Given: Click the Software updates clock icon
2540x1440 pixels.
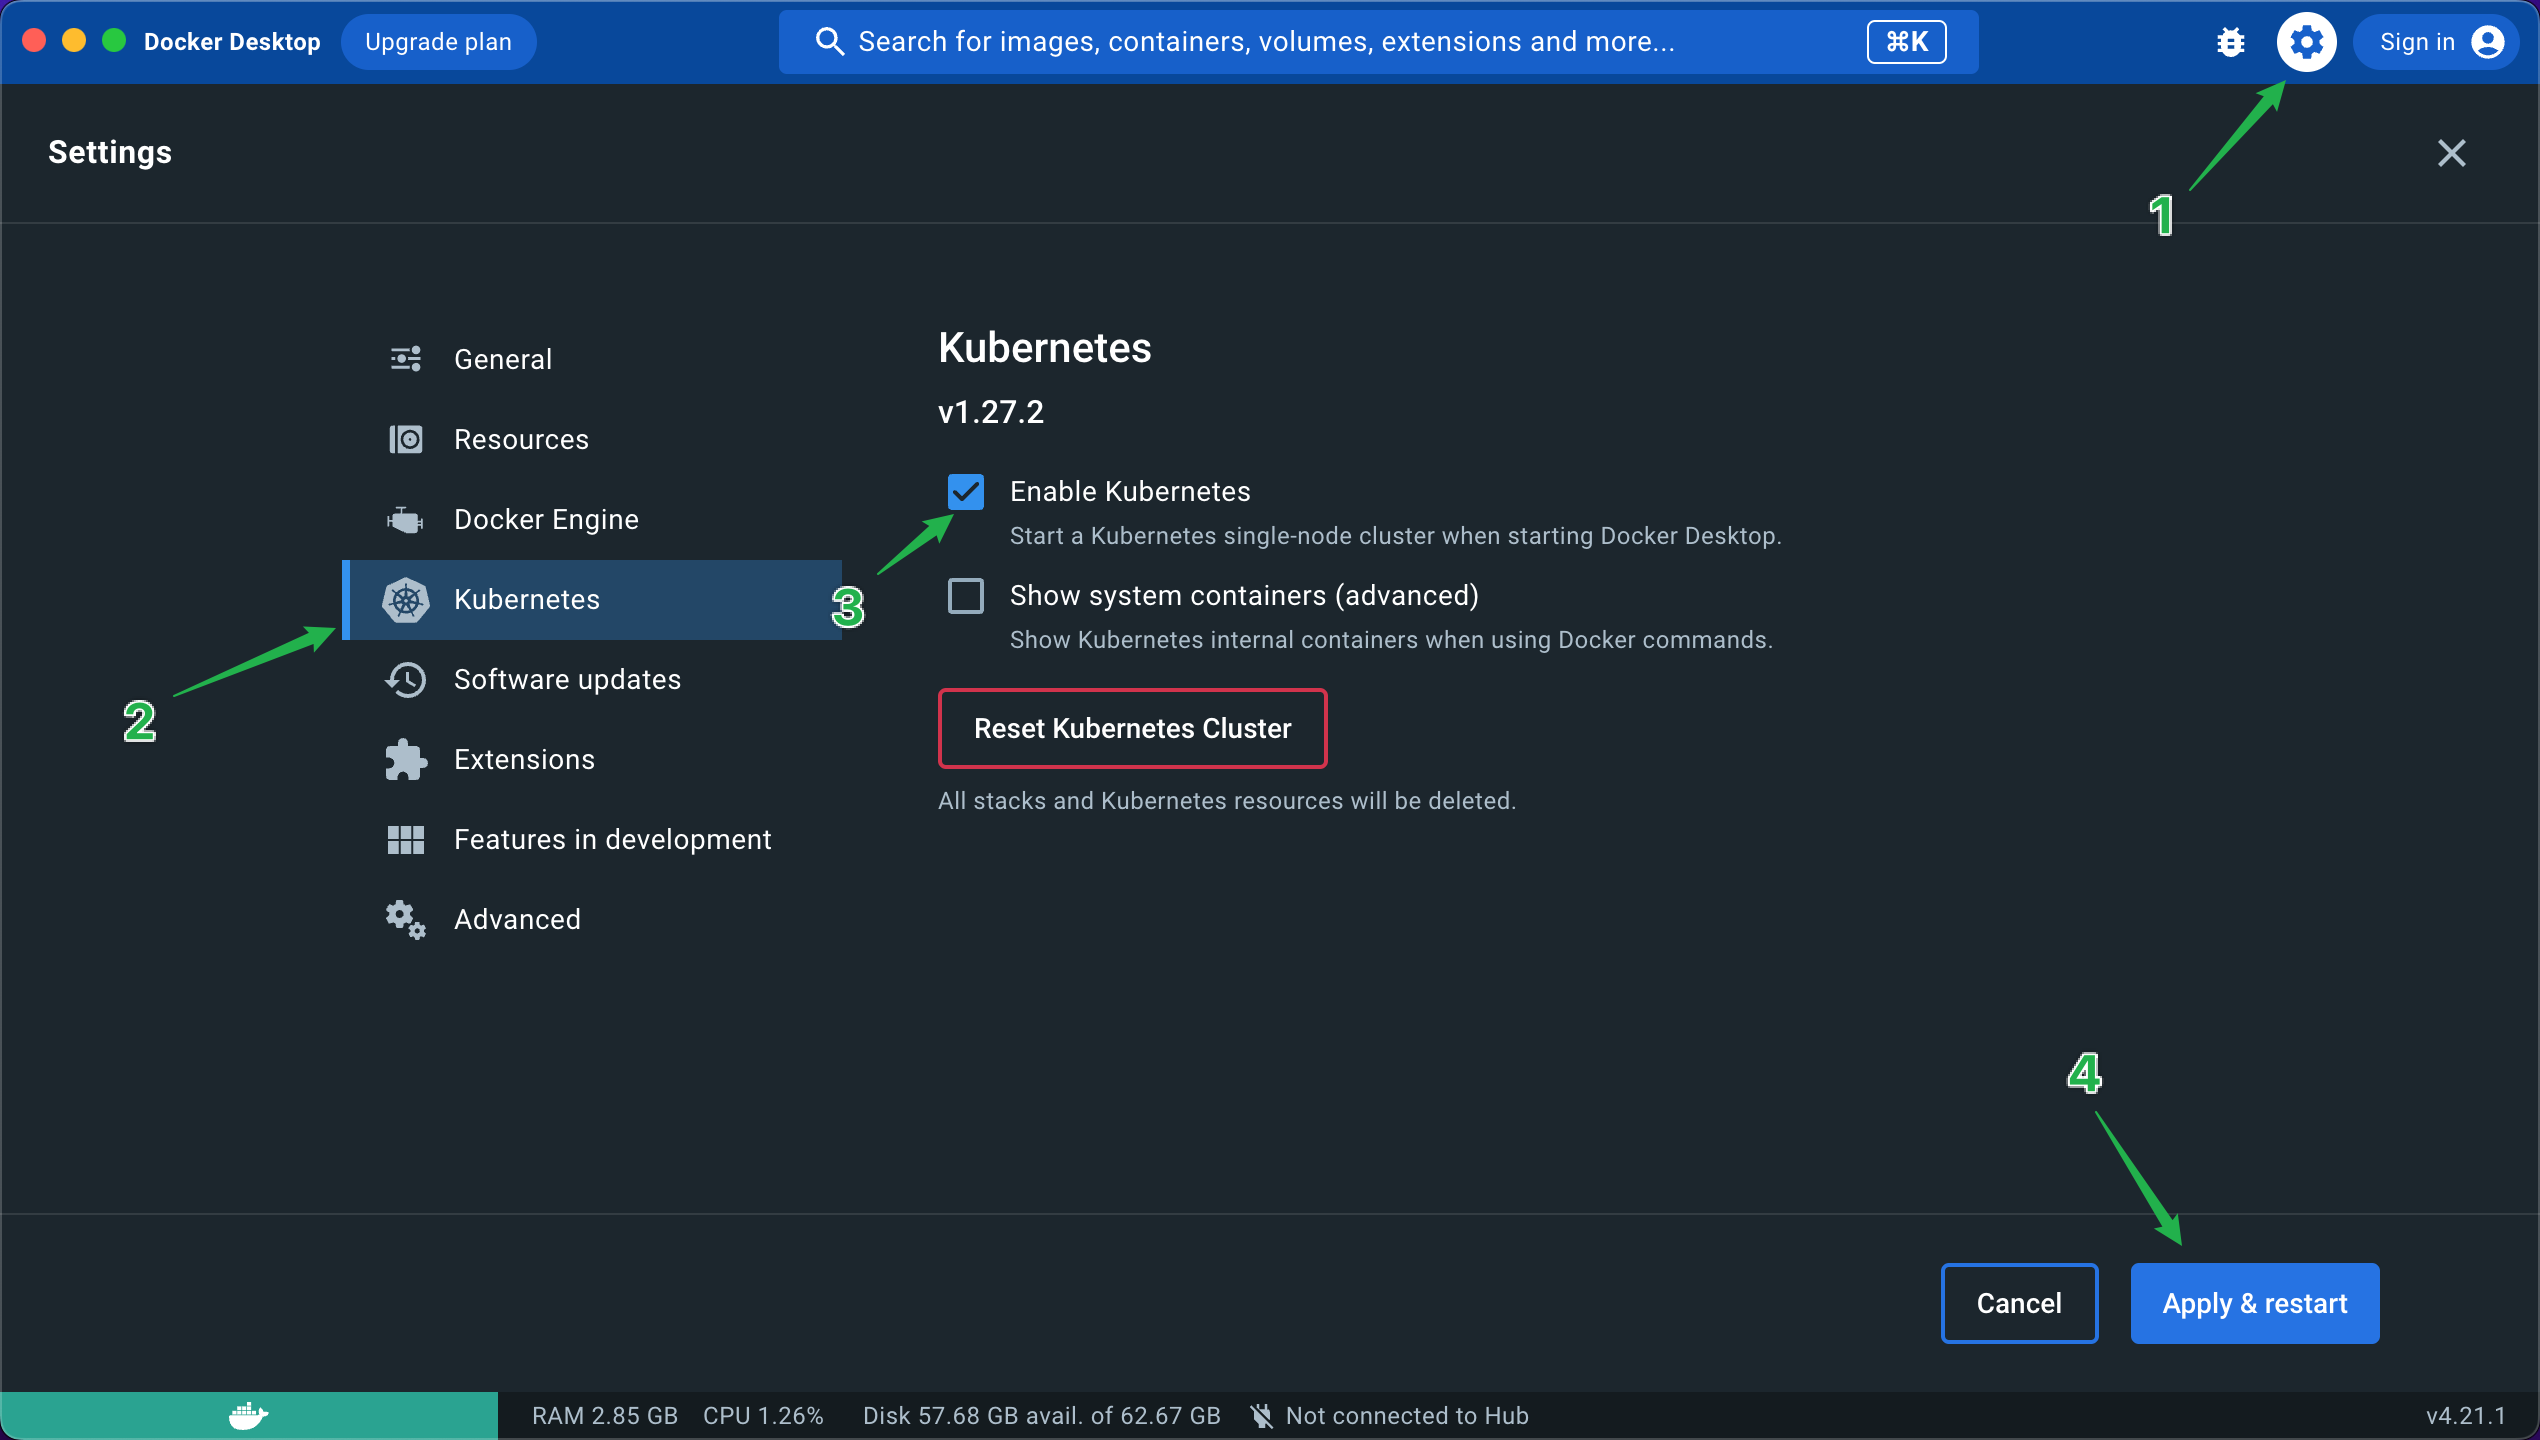Looking at the screenshot, I should click(405, 680).
